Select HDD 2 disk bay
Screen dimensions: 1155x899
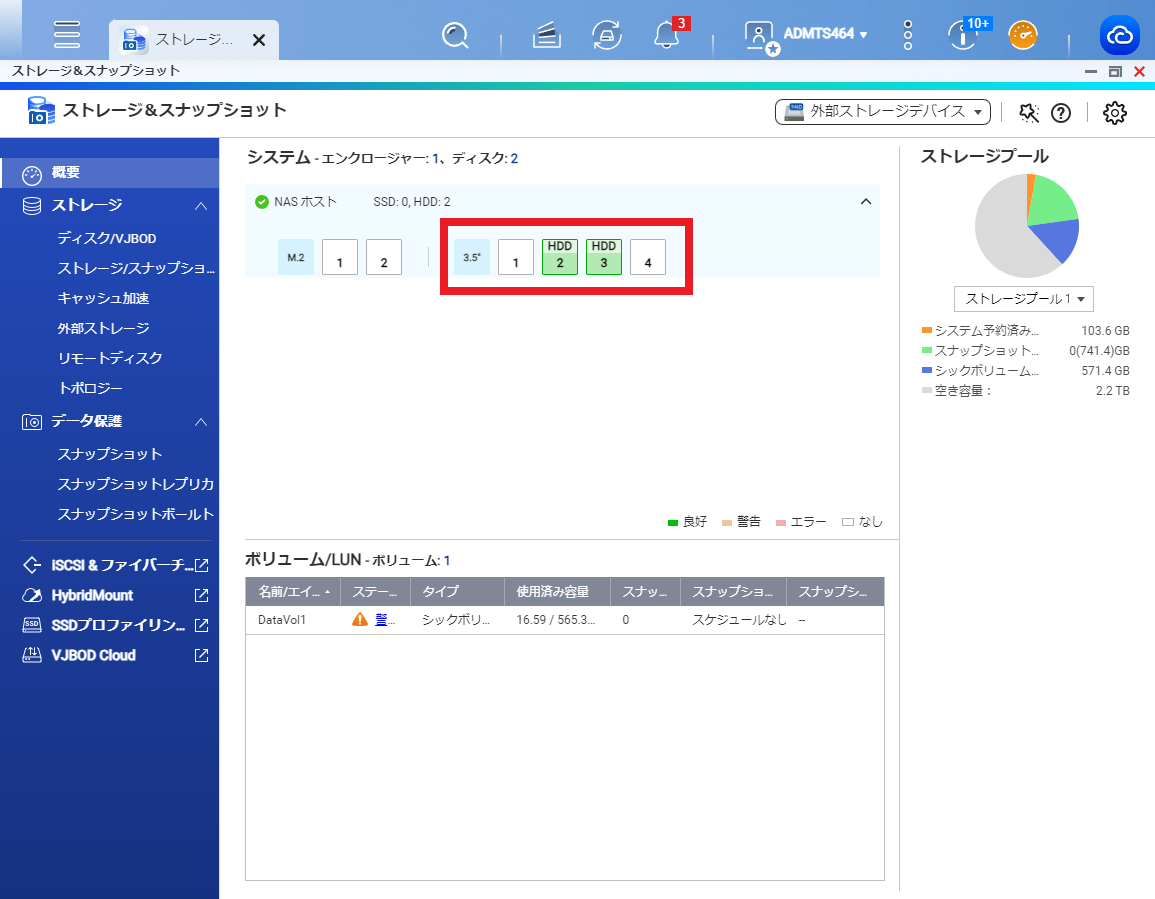pyautogui.click(x=560, y=257)
